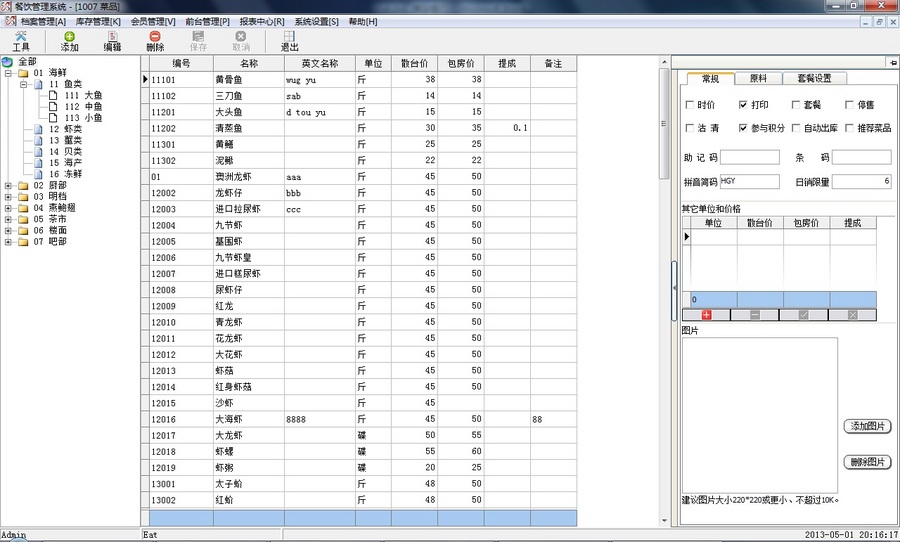Click the 删除 delete toolbar icon
Viewport: 900px width, 542px height.
point(155,41)
